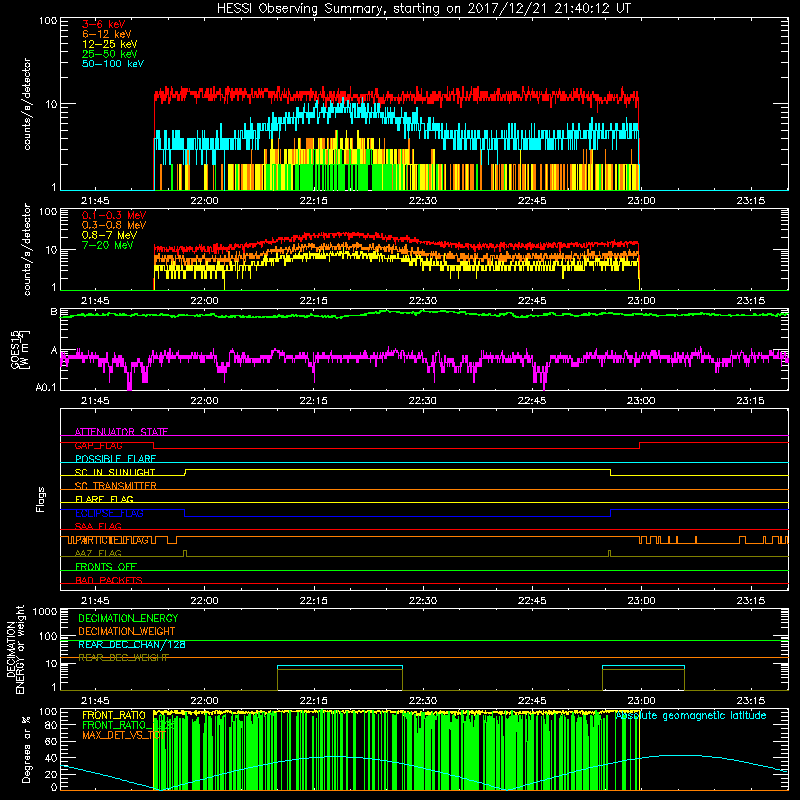Viewport: 800px width, 800px height.
Task: Click the DECIMATION_WEIGHT legend label
Action: (127, 632)
